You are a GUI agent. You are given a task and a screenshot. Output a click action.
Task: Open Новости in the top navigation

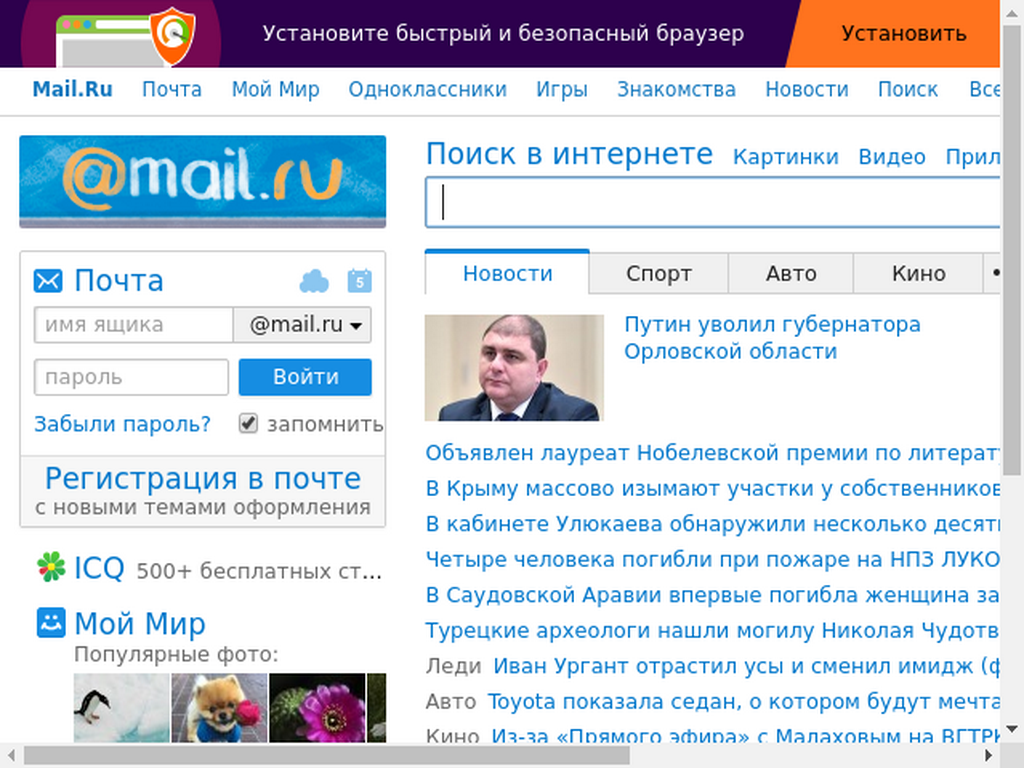point(807,89)
